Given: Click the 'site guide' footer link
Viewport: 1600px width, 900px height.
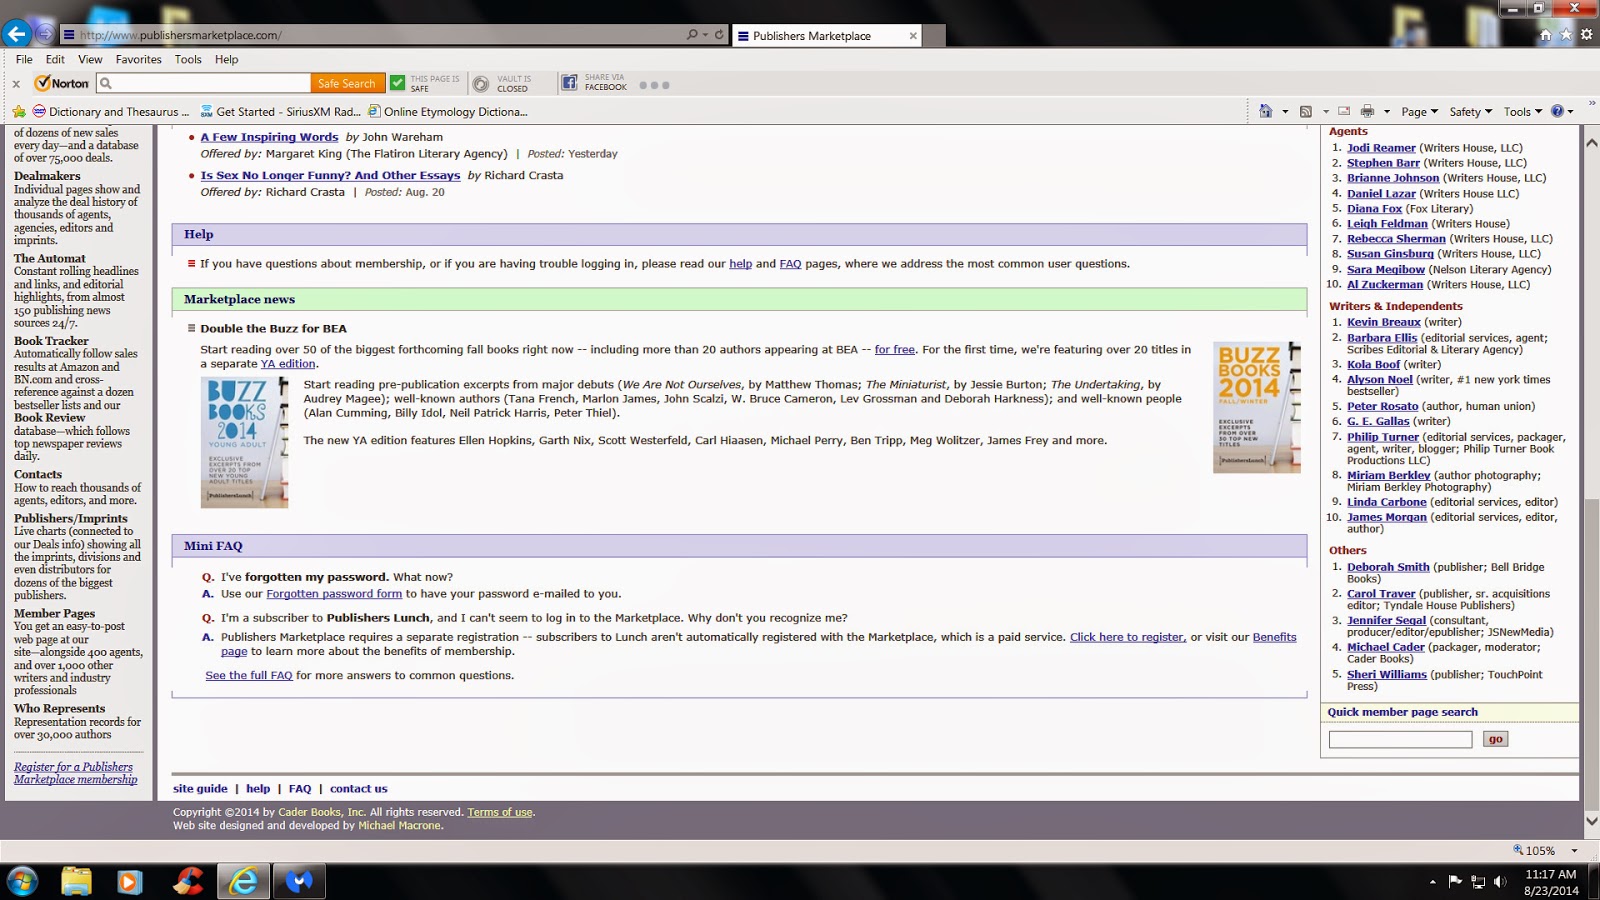Looking at the screenshot, I should pyautogui.click(x=200, y=789).
